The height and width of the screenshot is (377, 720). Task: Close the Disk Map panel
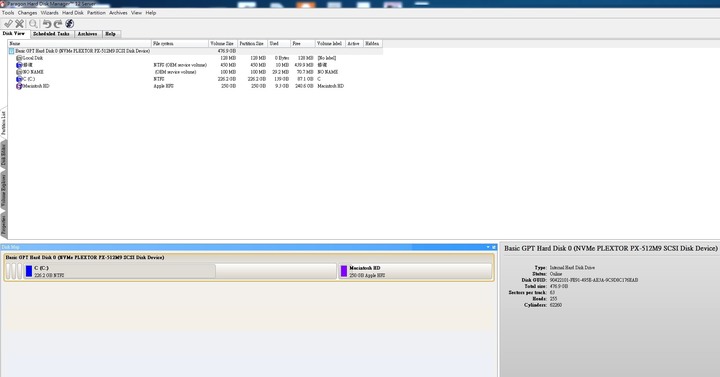click(x=494, y=247)
